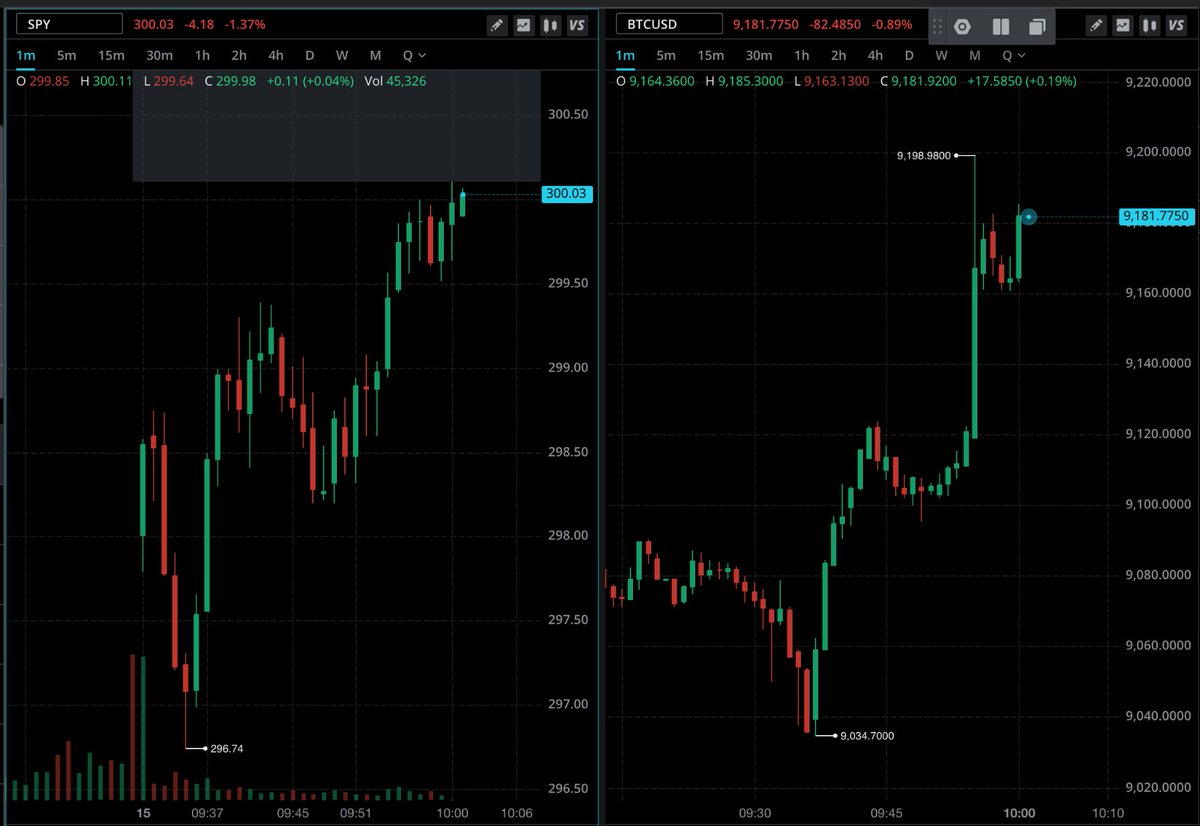Select 30m timeframe in SPY chart
Viewport: 1200px width, 826px height.
(159, 55)
